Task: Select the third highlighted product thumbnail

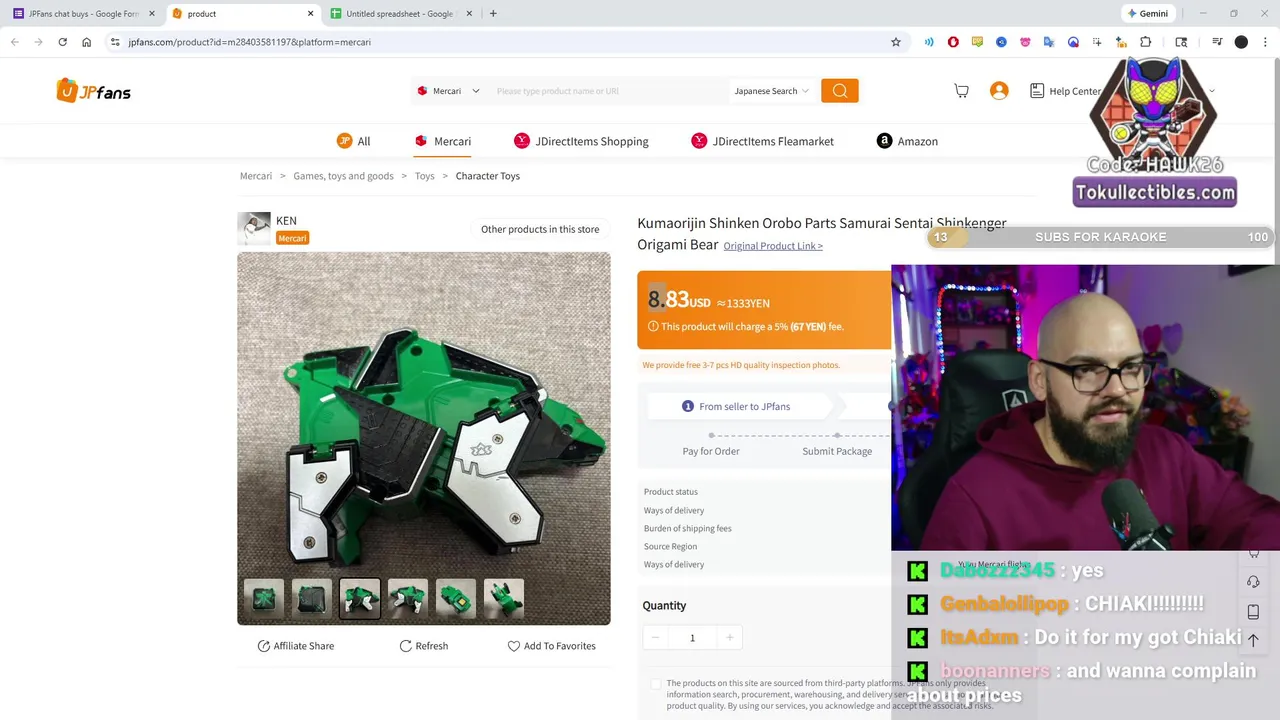Action: 360,599
